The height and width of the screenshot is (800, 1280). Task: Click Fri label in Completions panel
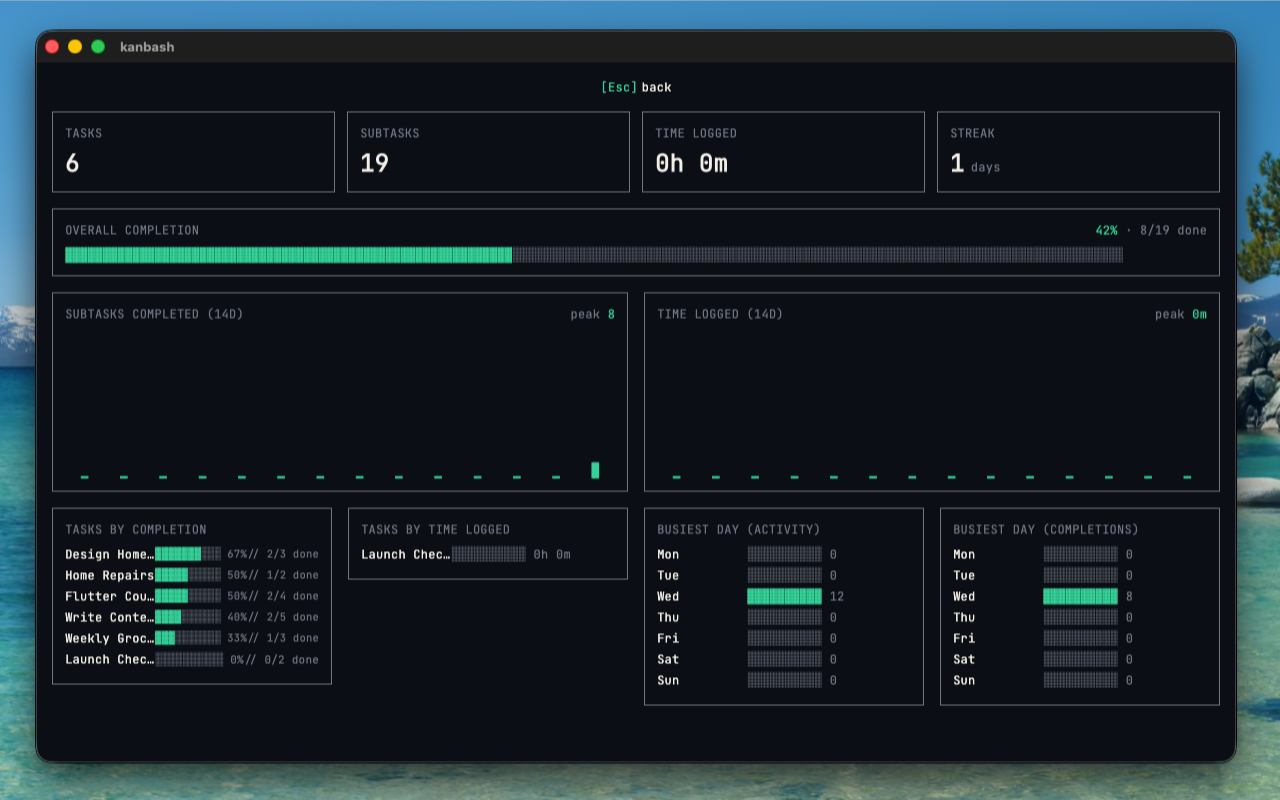pyautogui.click(x=964, y=638)
